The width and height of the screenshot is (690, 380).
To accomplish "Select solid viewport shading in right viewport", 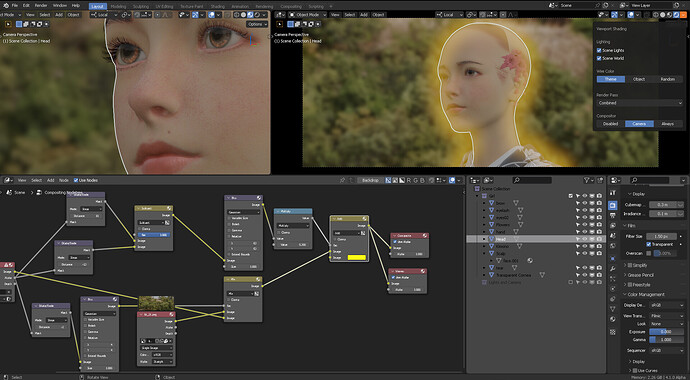I will [663, 15].
